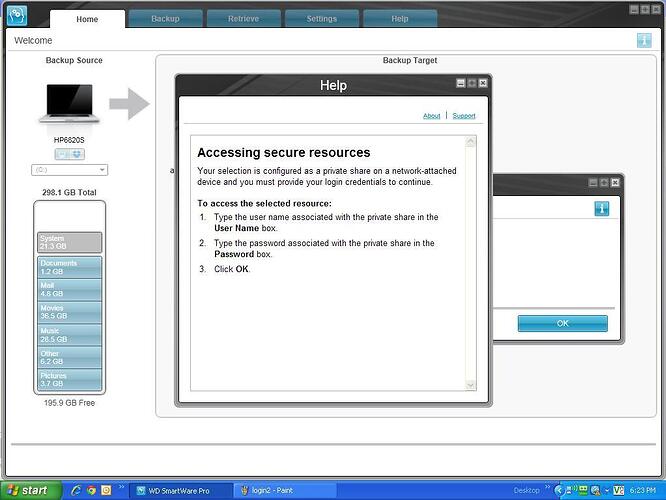Click the WD SmartWare logo icon
This screenshot has height=500, width=666.
coord(17,15)
